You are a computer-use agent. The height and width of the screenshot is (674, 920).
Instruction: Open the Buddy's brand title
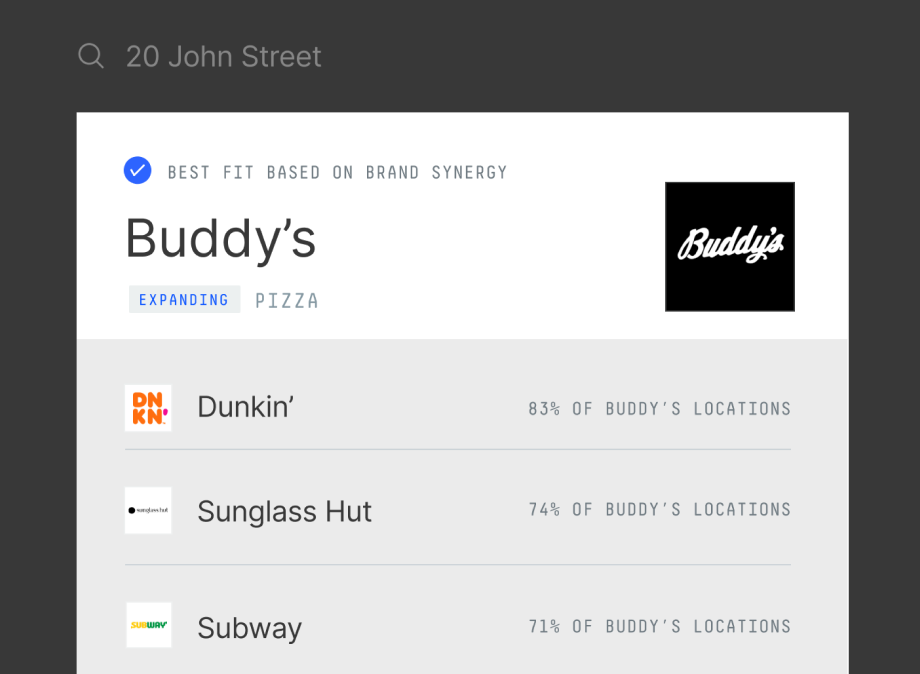(x=221, y=239)
